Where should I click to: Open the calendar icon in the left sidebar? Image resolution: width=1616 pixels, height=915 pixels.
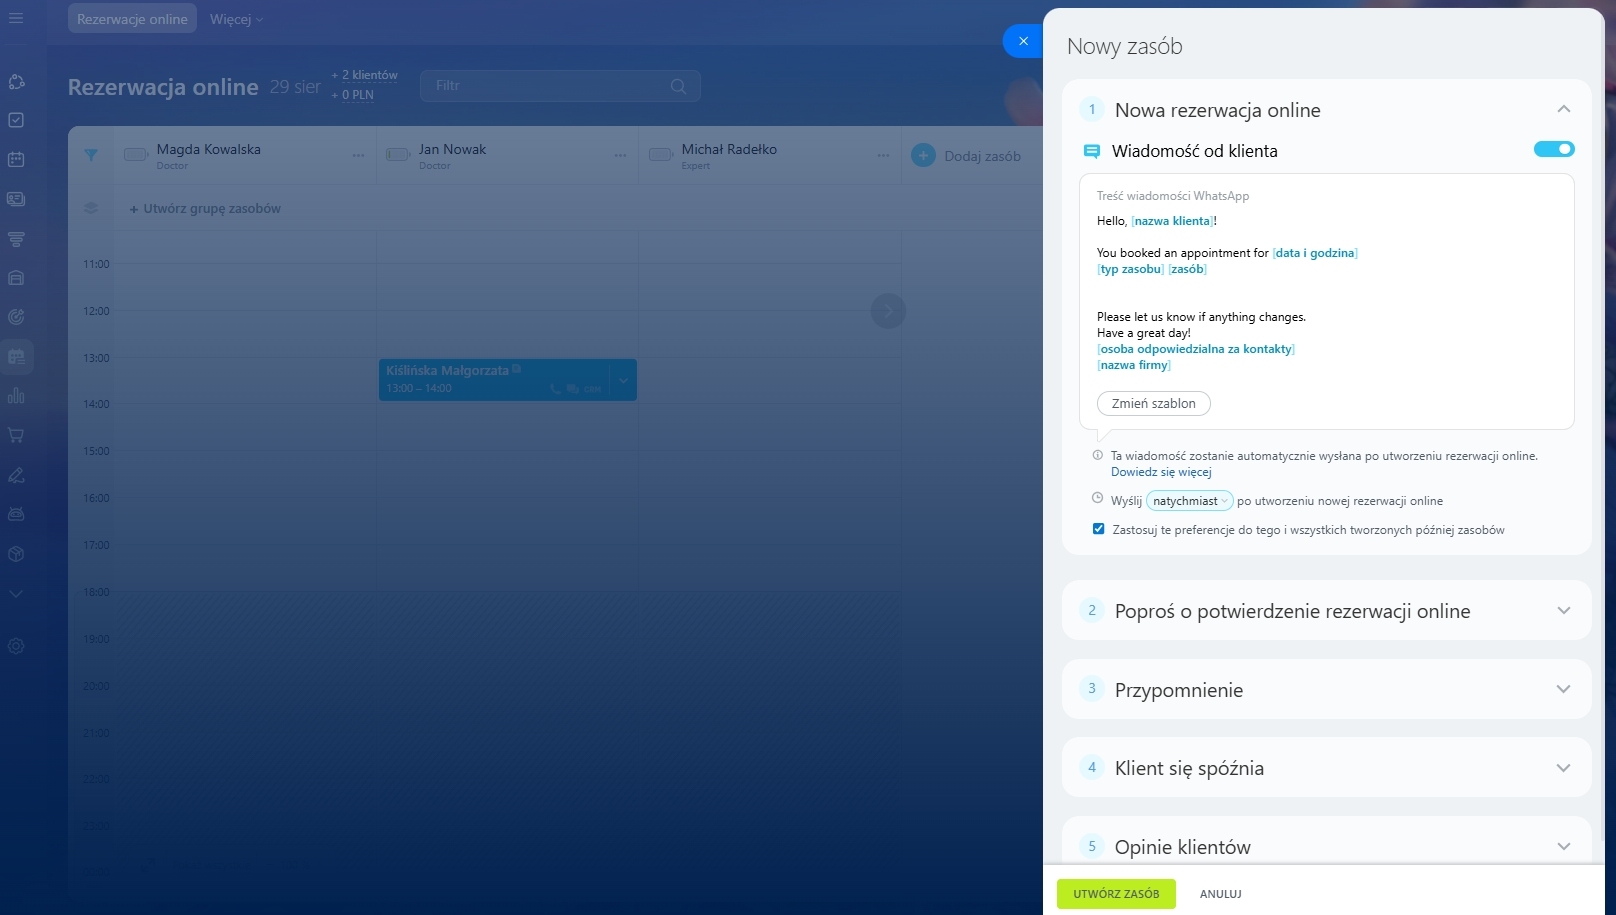16,159
